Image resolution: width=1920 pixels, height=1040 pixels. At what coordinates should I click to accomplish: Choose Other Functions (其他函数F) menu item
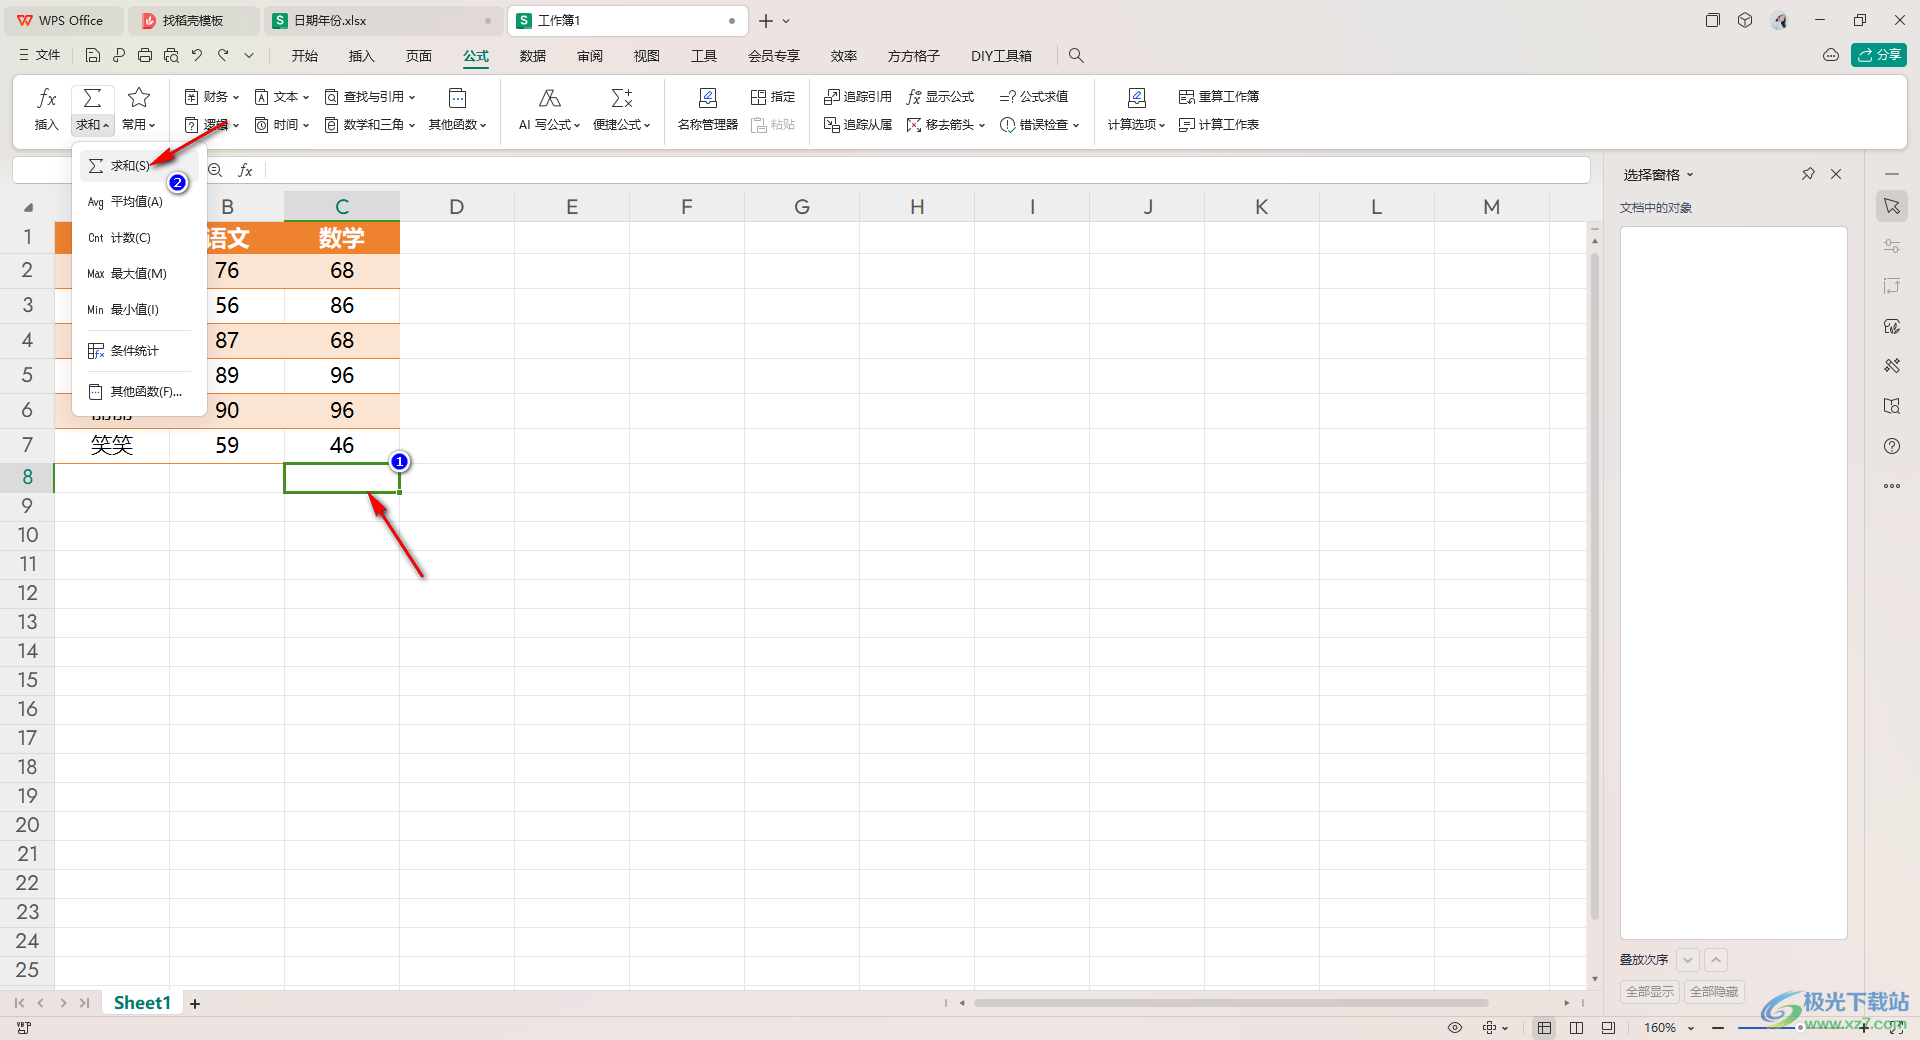click(139, 392)
